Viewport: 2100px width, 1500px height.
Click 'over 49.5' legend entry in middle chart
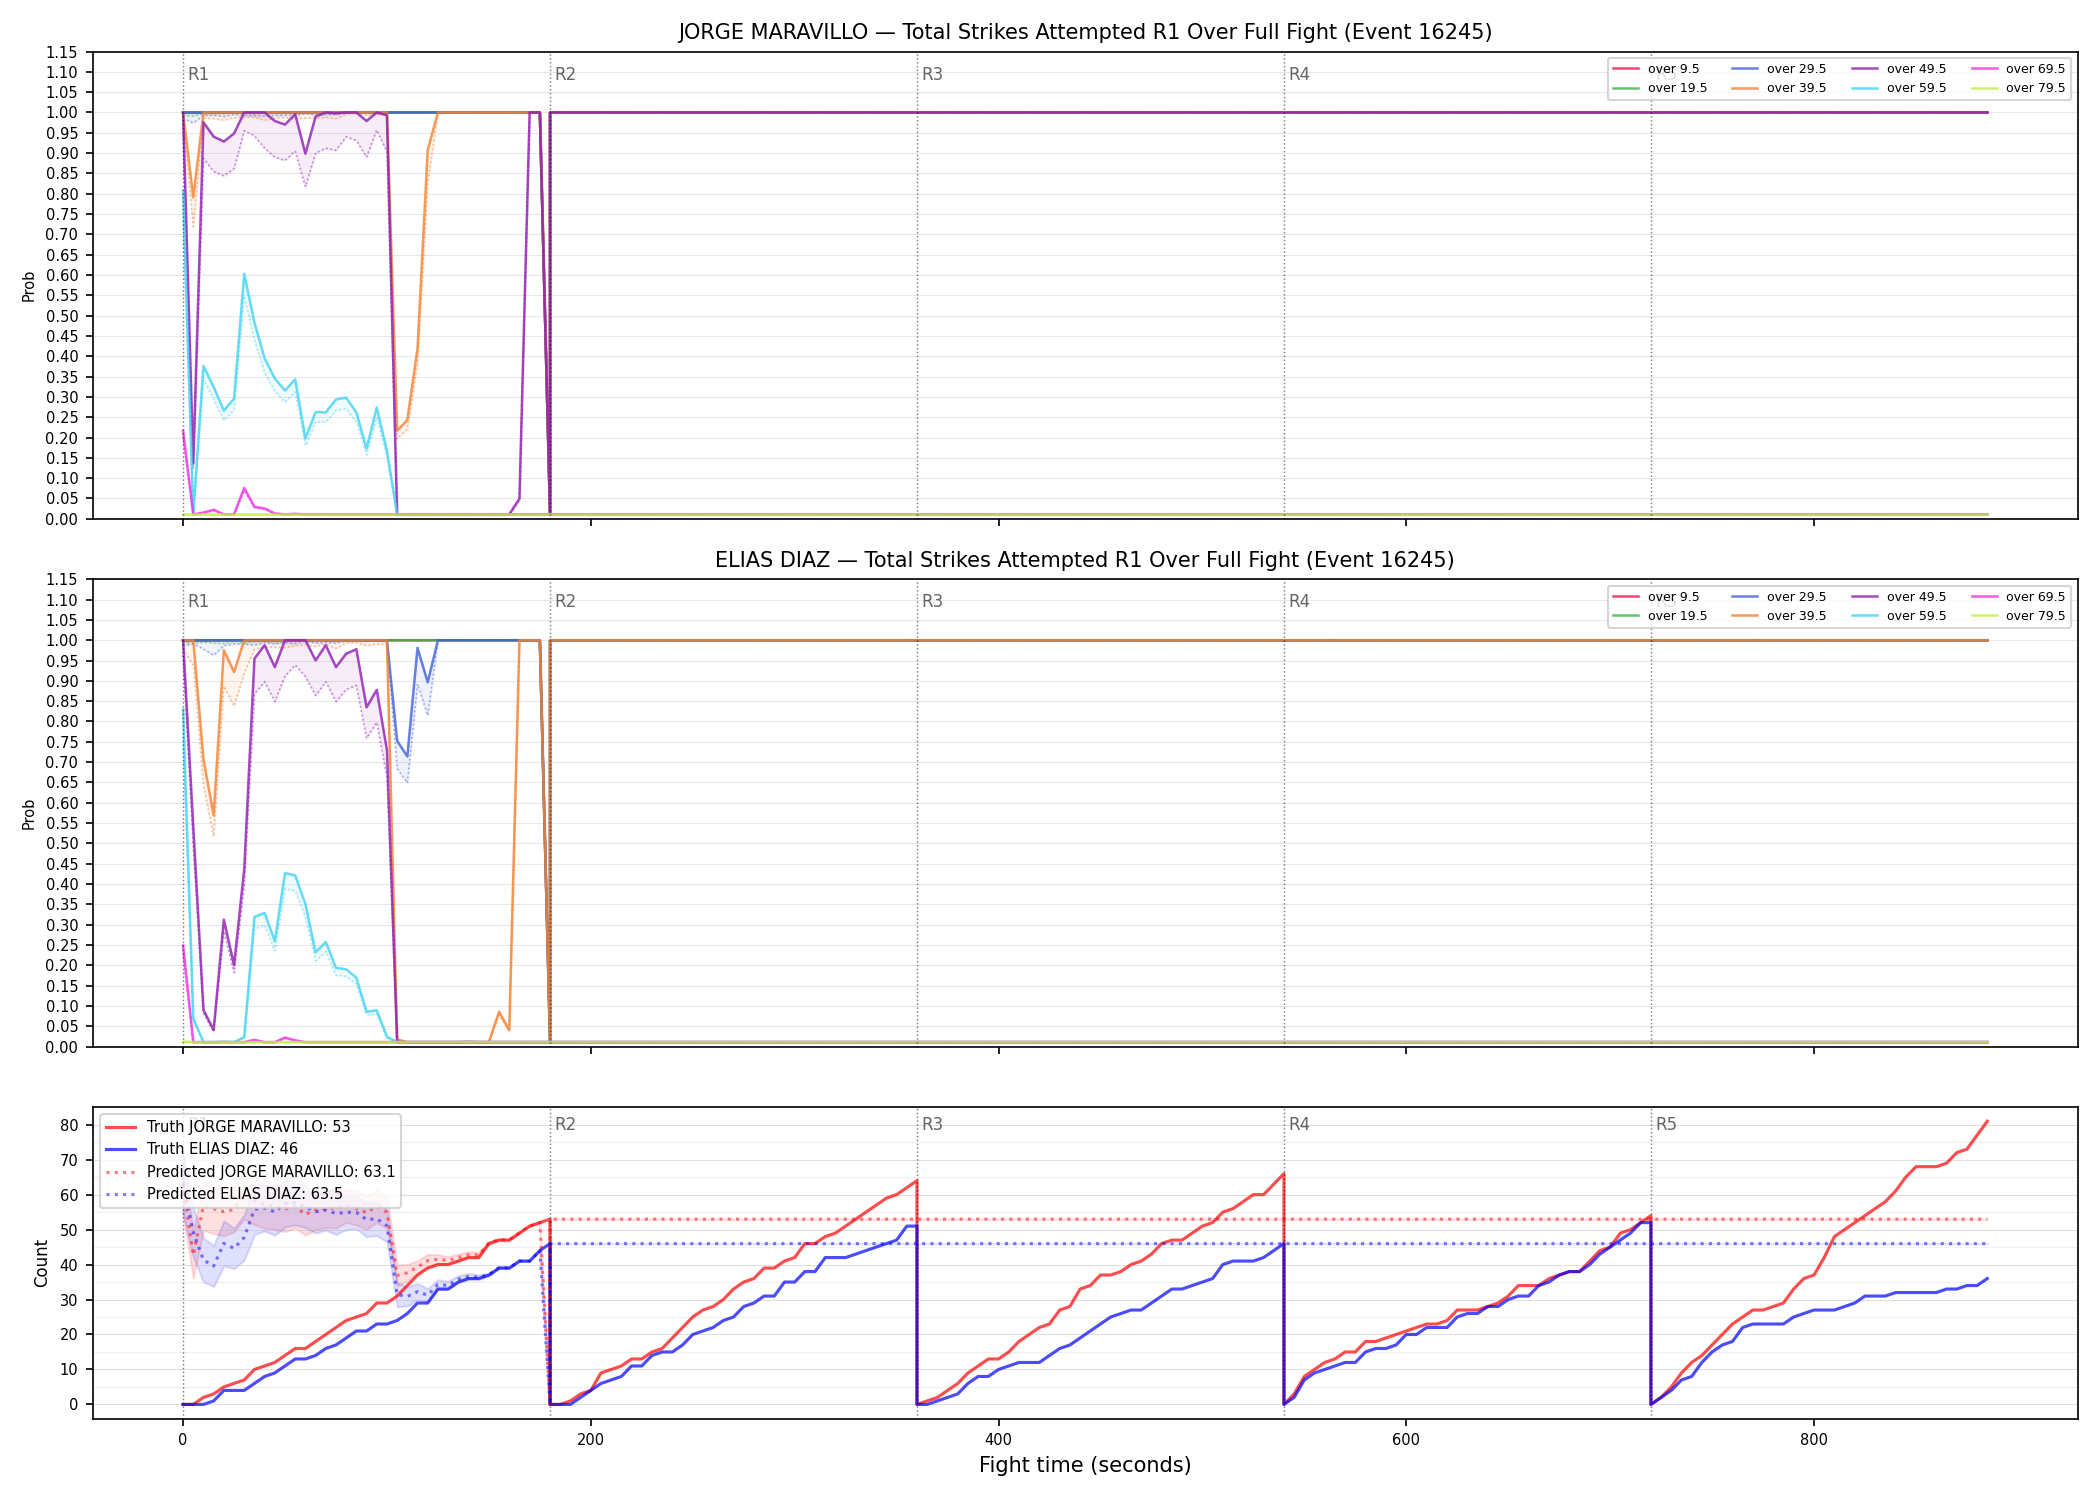point(1898,597)
